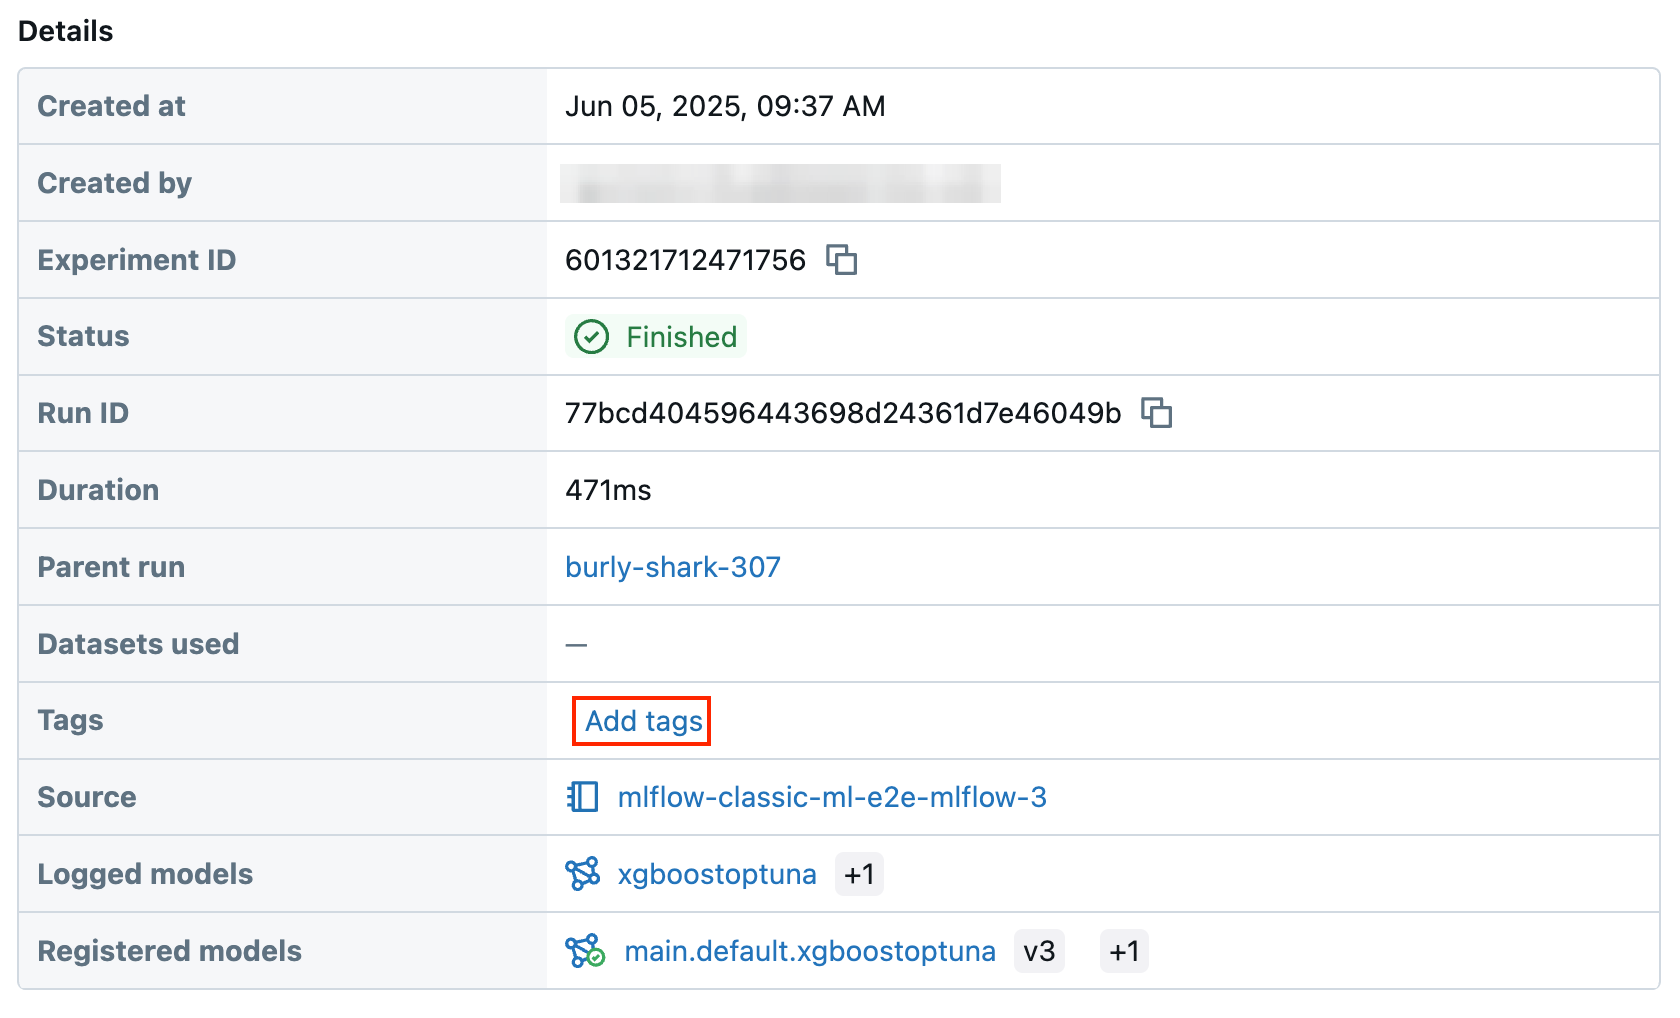Open the mlflow-classic-ml-e2e-mlflow-3 source notebook
This screenshot has width=1680, height=1018.
[835, 797]
